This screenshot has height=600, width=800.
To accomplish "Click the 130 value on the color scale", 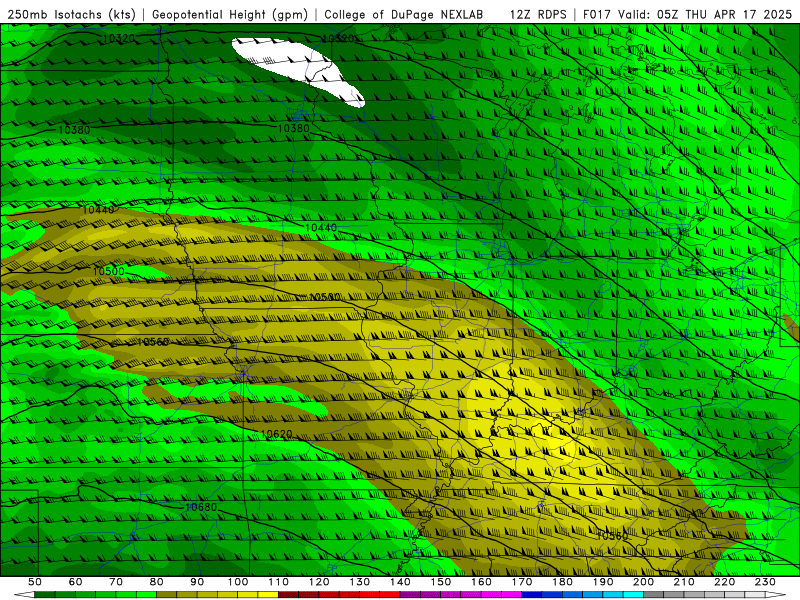I will pos(360,582).
